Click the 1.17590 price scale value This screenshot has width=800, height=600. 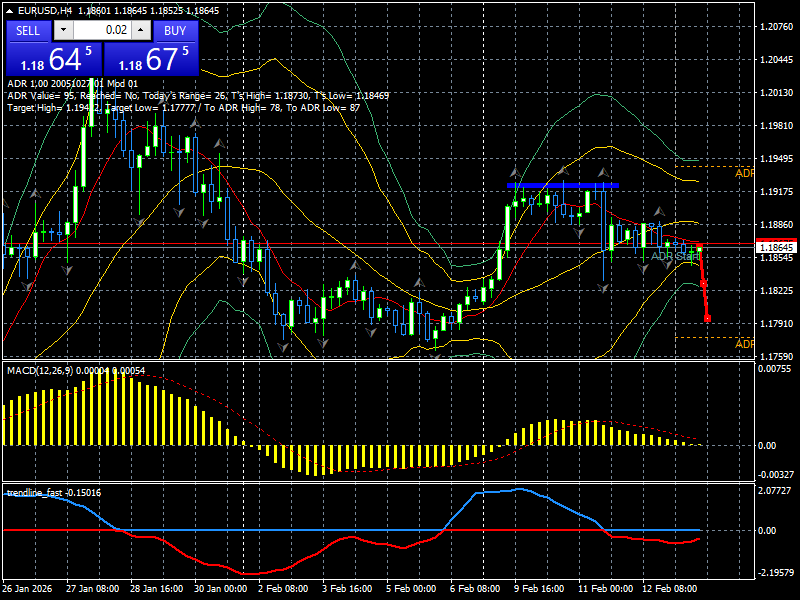[x=777, y=357]
